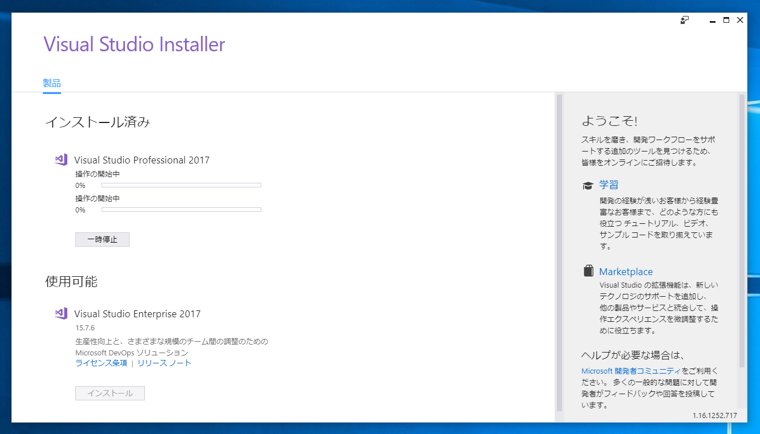Click the ヘルプが必要な場合は、 heading
This screenshot has width=760, height=434.
(x=633, y=355)
